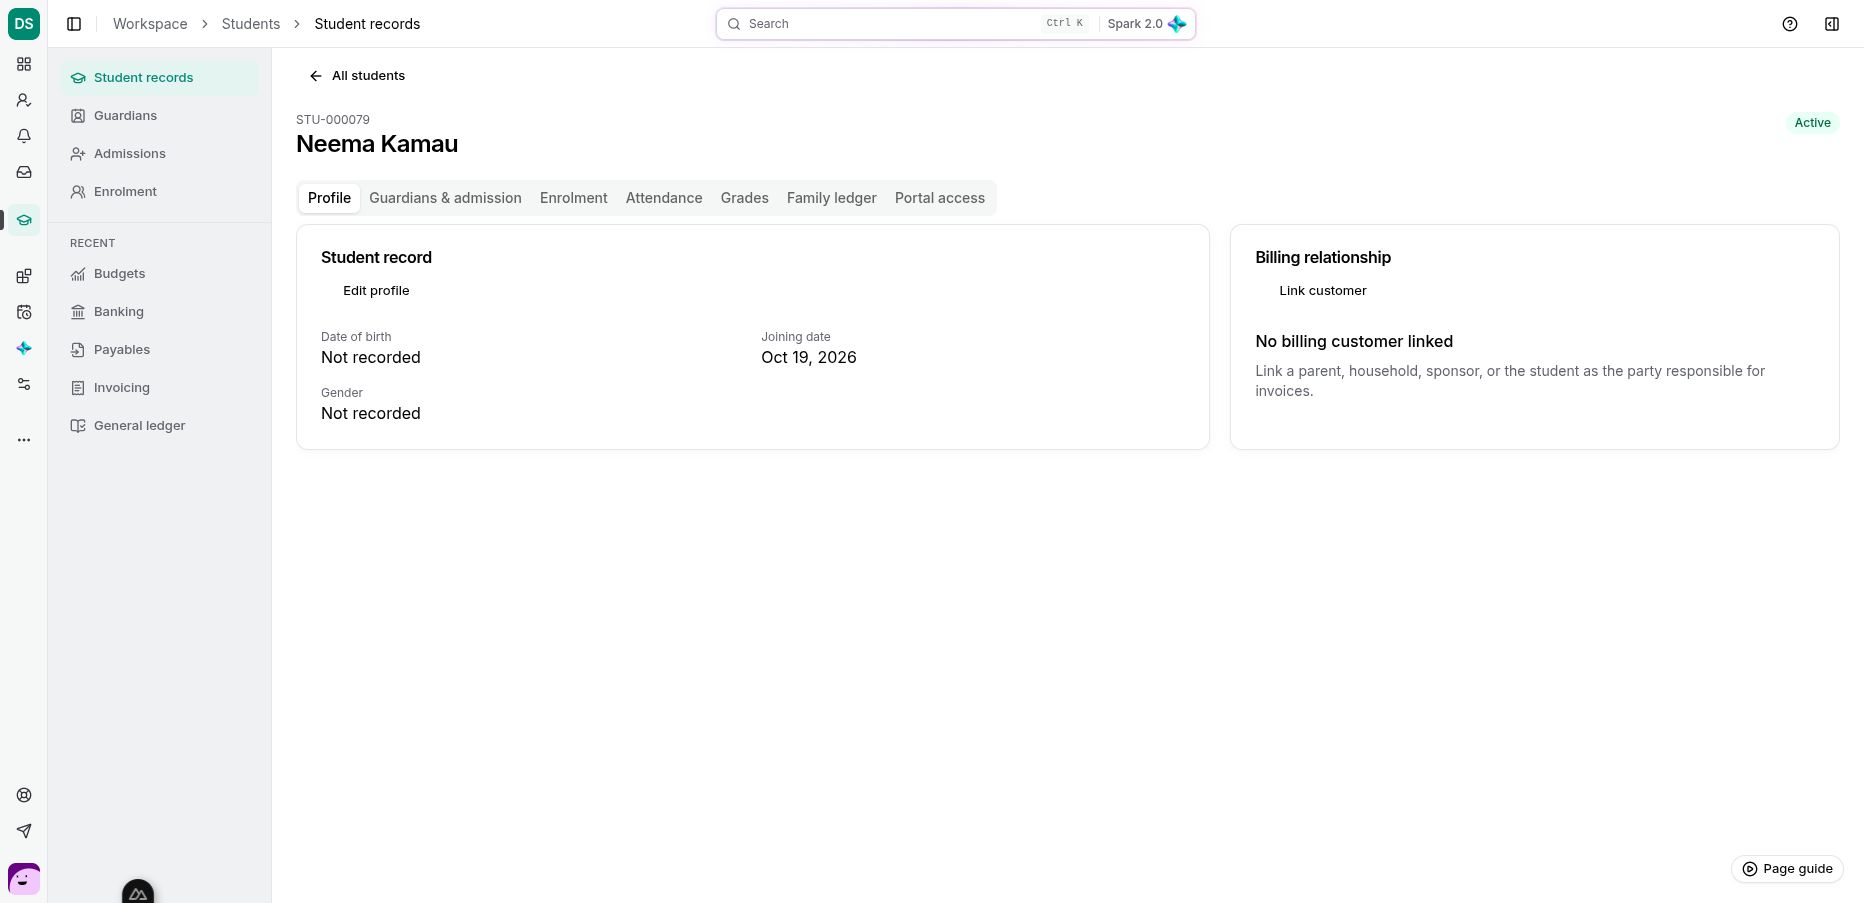1864x903 pixels.
Task: Switch to the Portal access tab
Action: click(x=940, y=198)
